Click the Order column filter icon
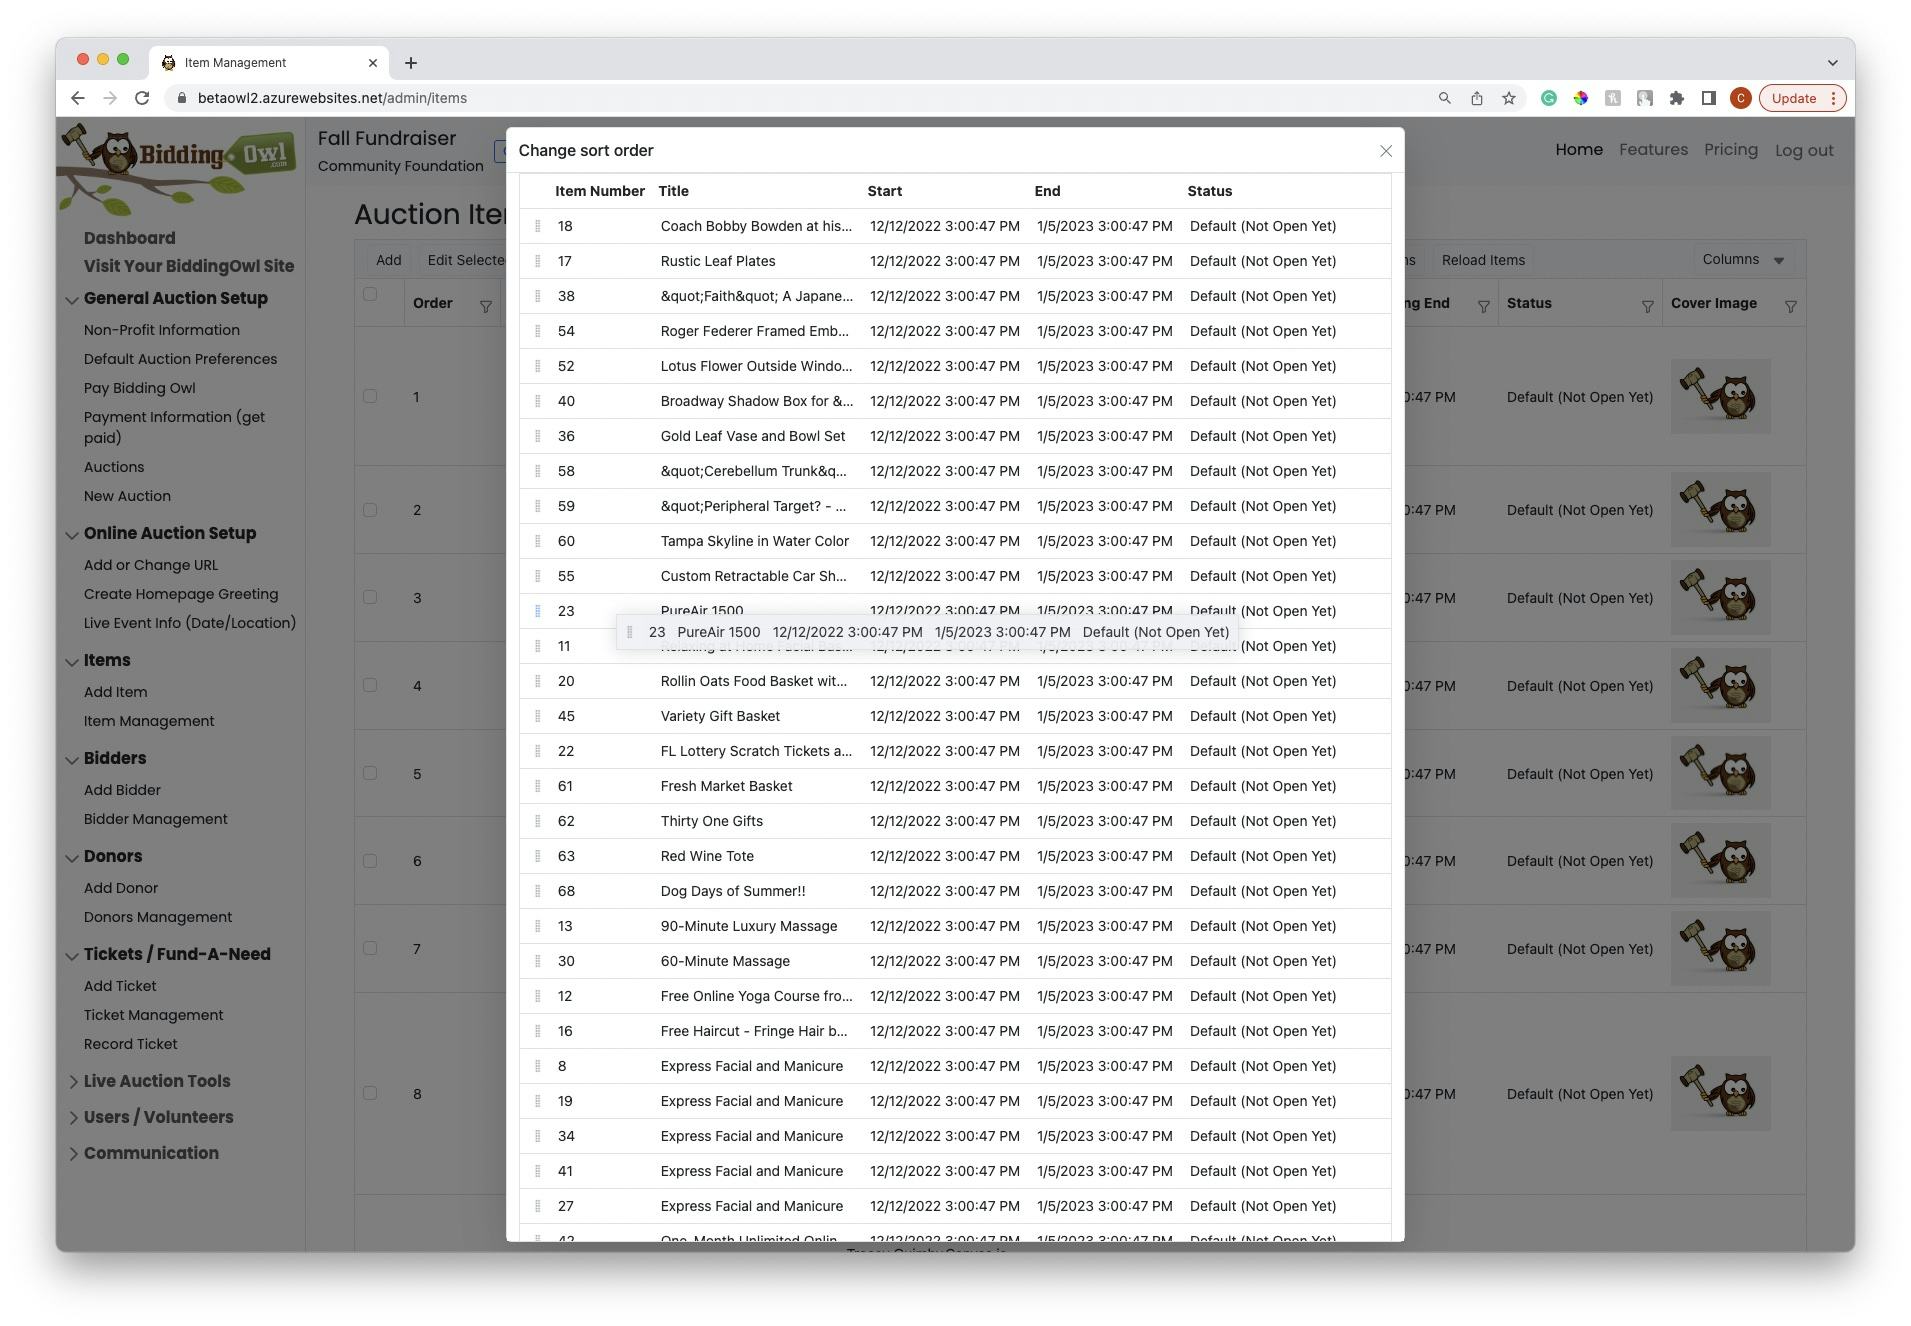Image resolution: width=1911 pixels, height=1326 pixels. point(486,307)
